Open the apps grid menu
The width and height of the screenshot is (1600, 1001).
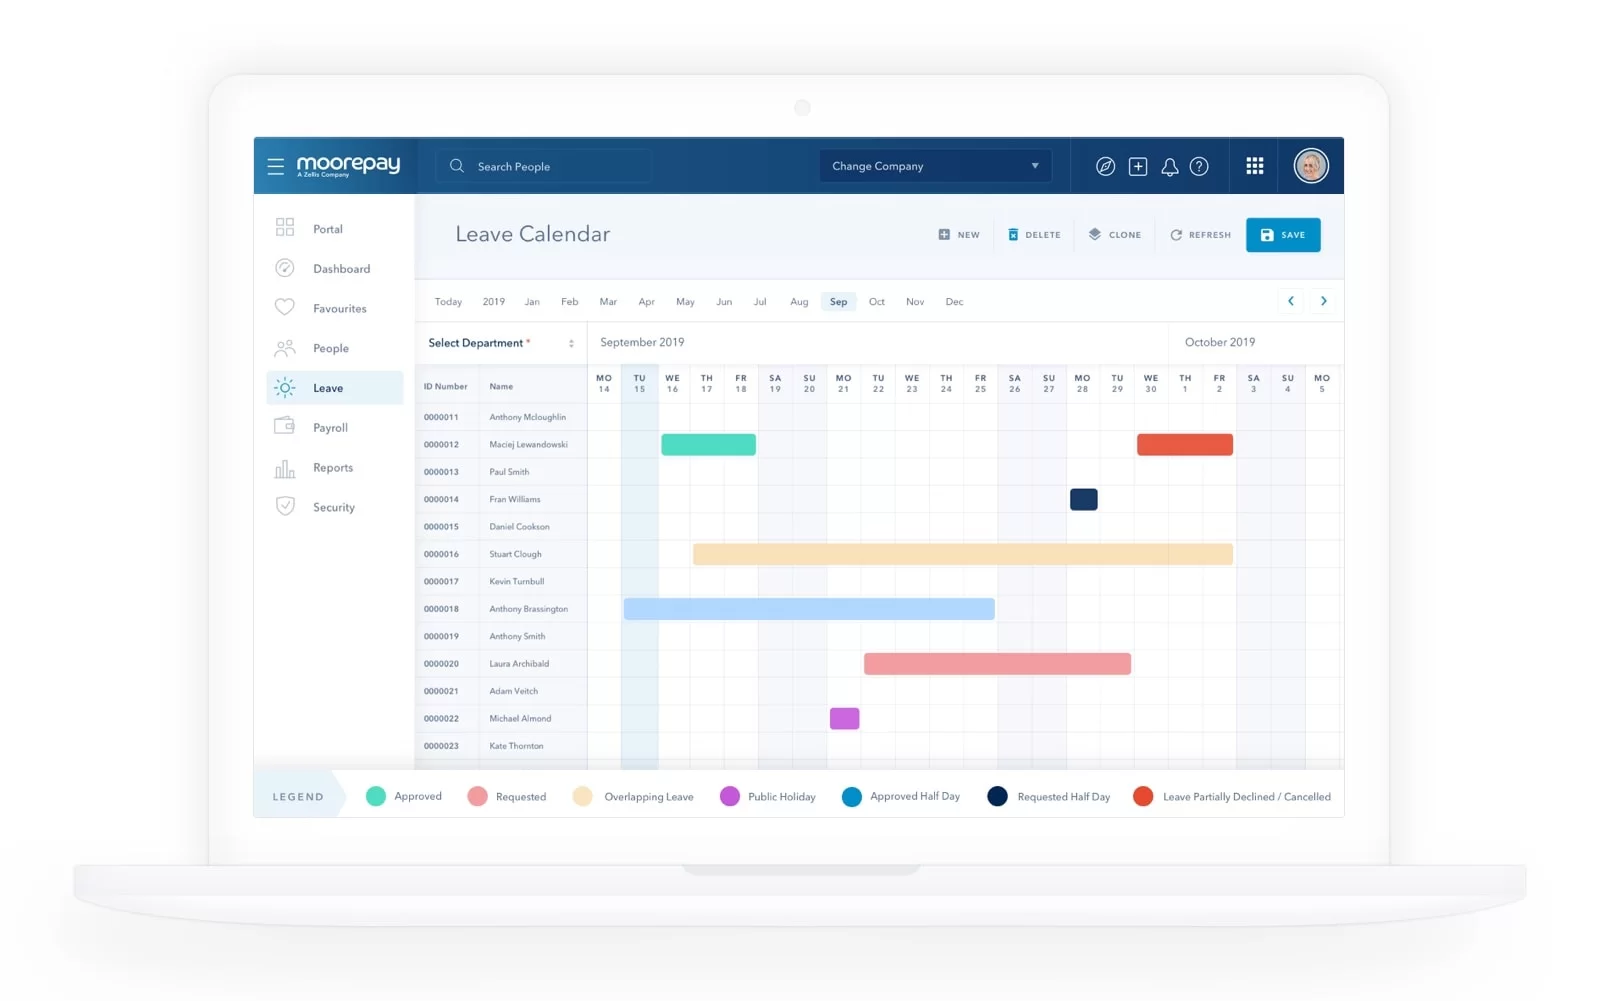coord(1255,166)
